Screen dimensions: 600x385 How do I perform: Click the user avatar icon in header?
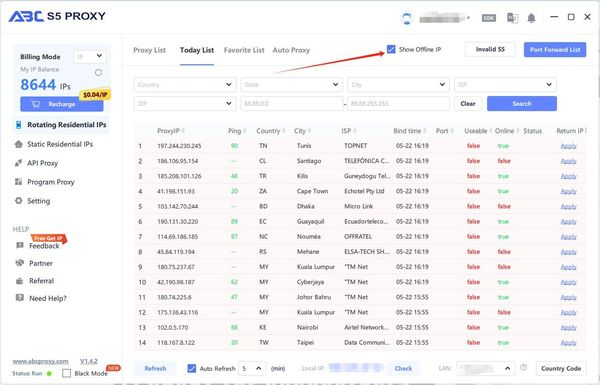[x=407, y=18]
